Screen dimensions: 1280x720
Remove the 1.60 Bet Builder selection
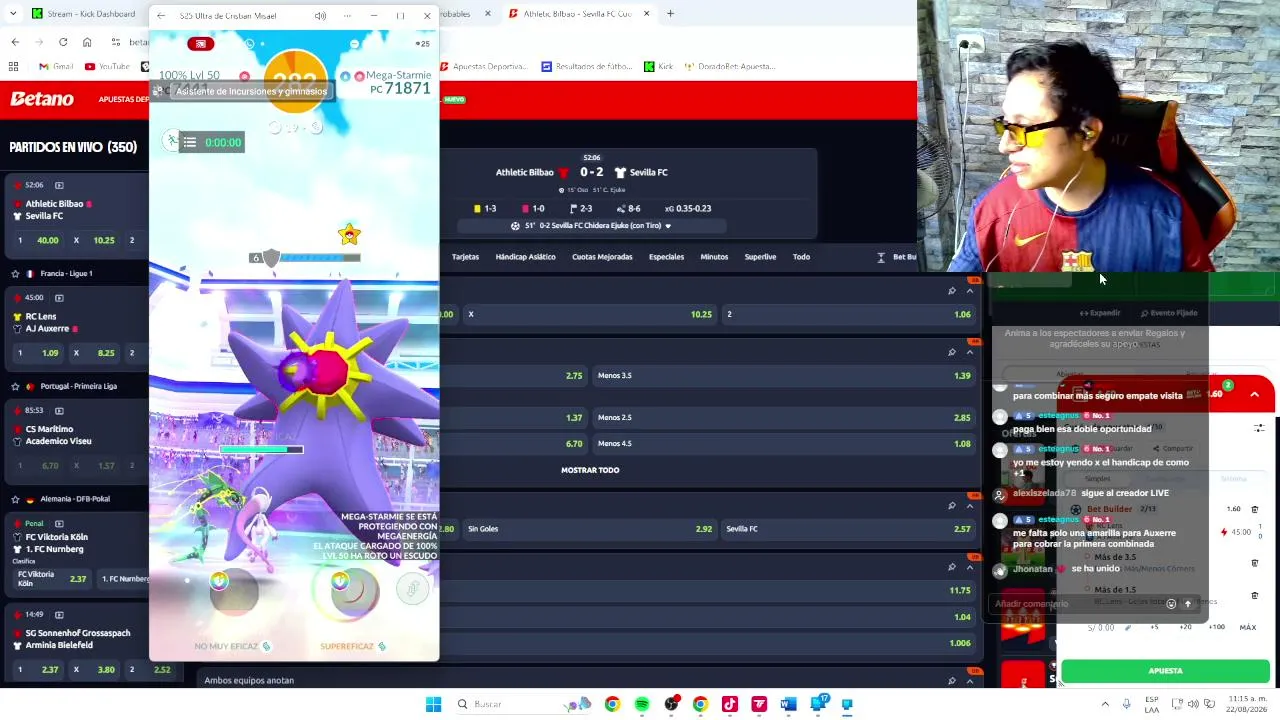pyautogui.click(x=1255, y=510)
